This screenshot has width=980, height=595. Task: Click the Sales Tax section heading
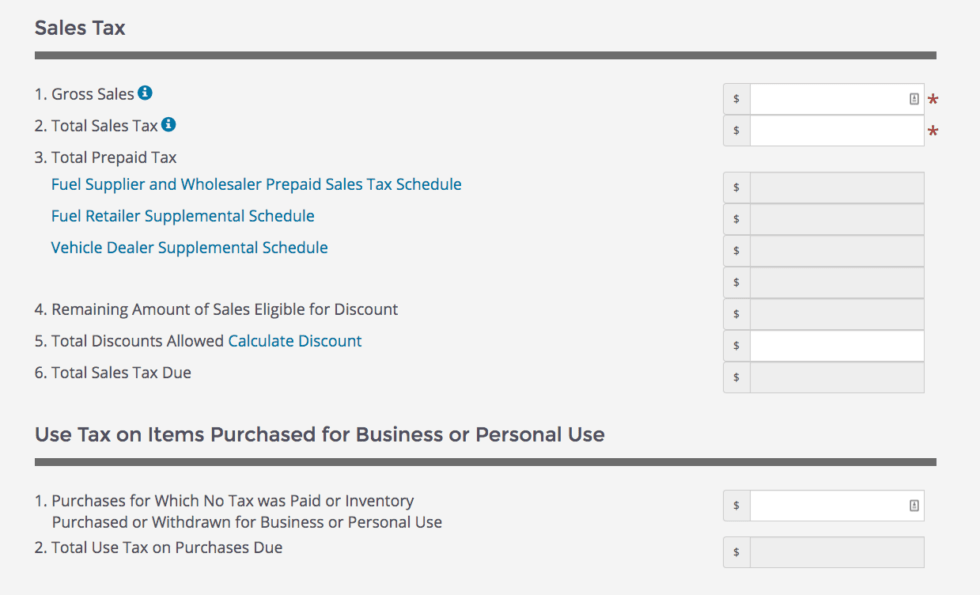pos(79,27)
